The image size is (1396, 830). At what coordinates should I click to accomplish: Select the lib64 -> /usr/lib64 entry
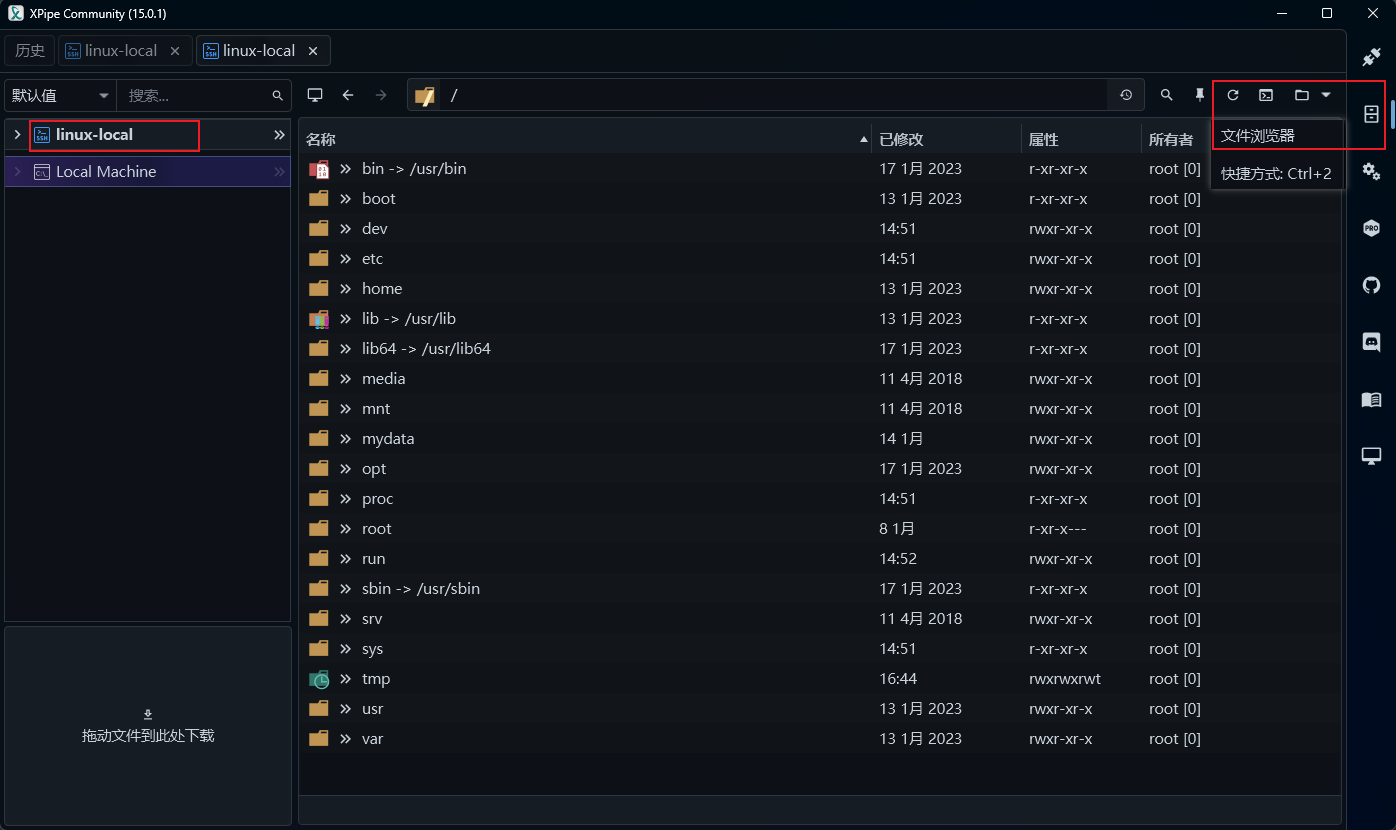[x=819, y=349]
